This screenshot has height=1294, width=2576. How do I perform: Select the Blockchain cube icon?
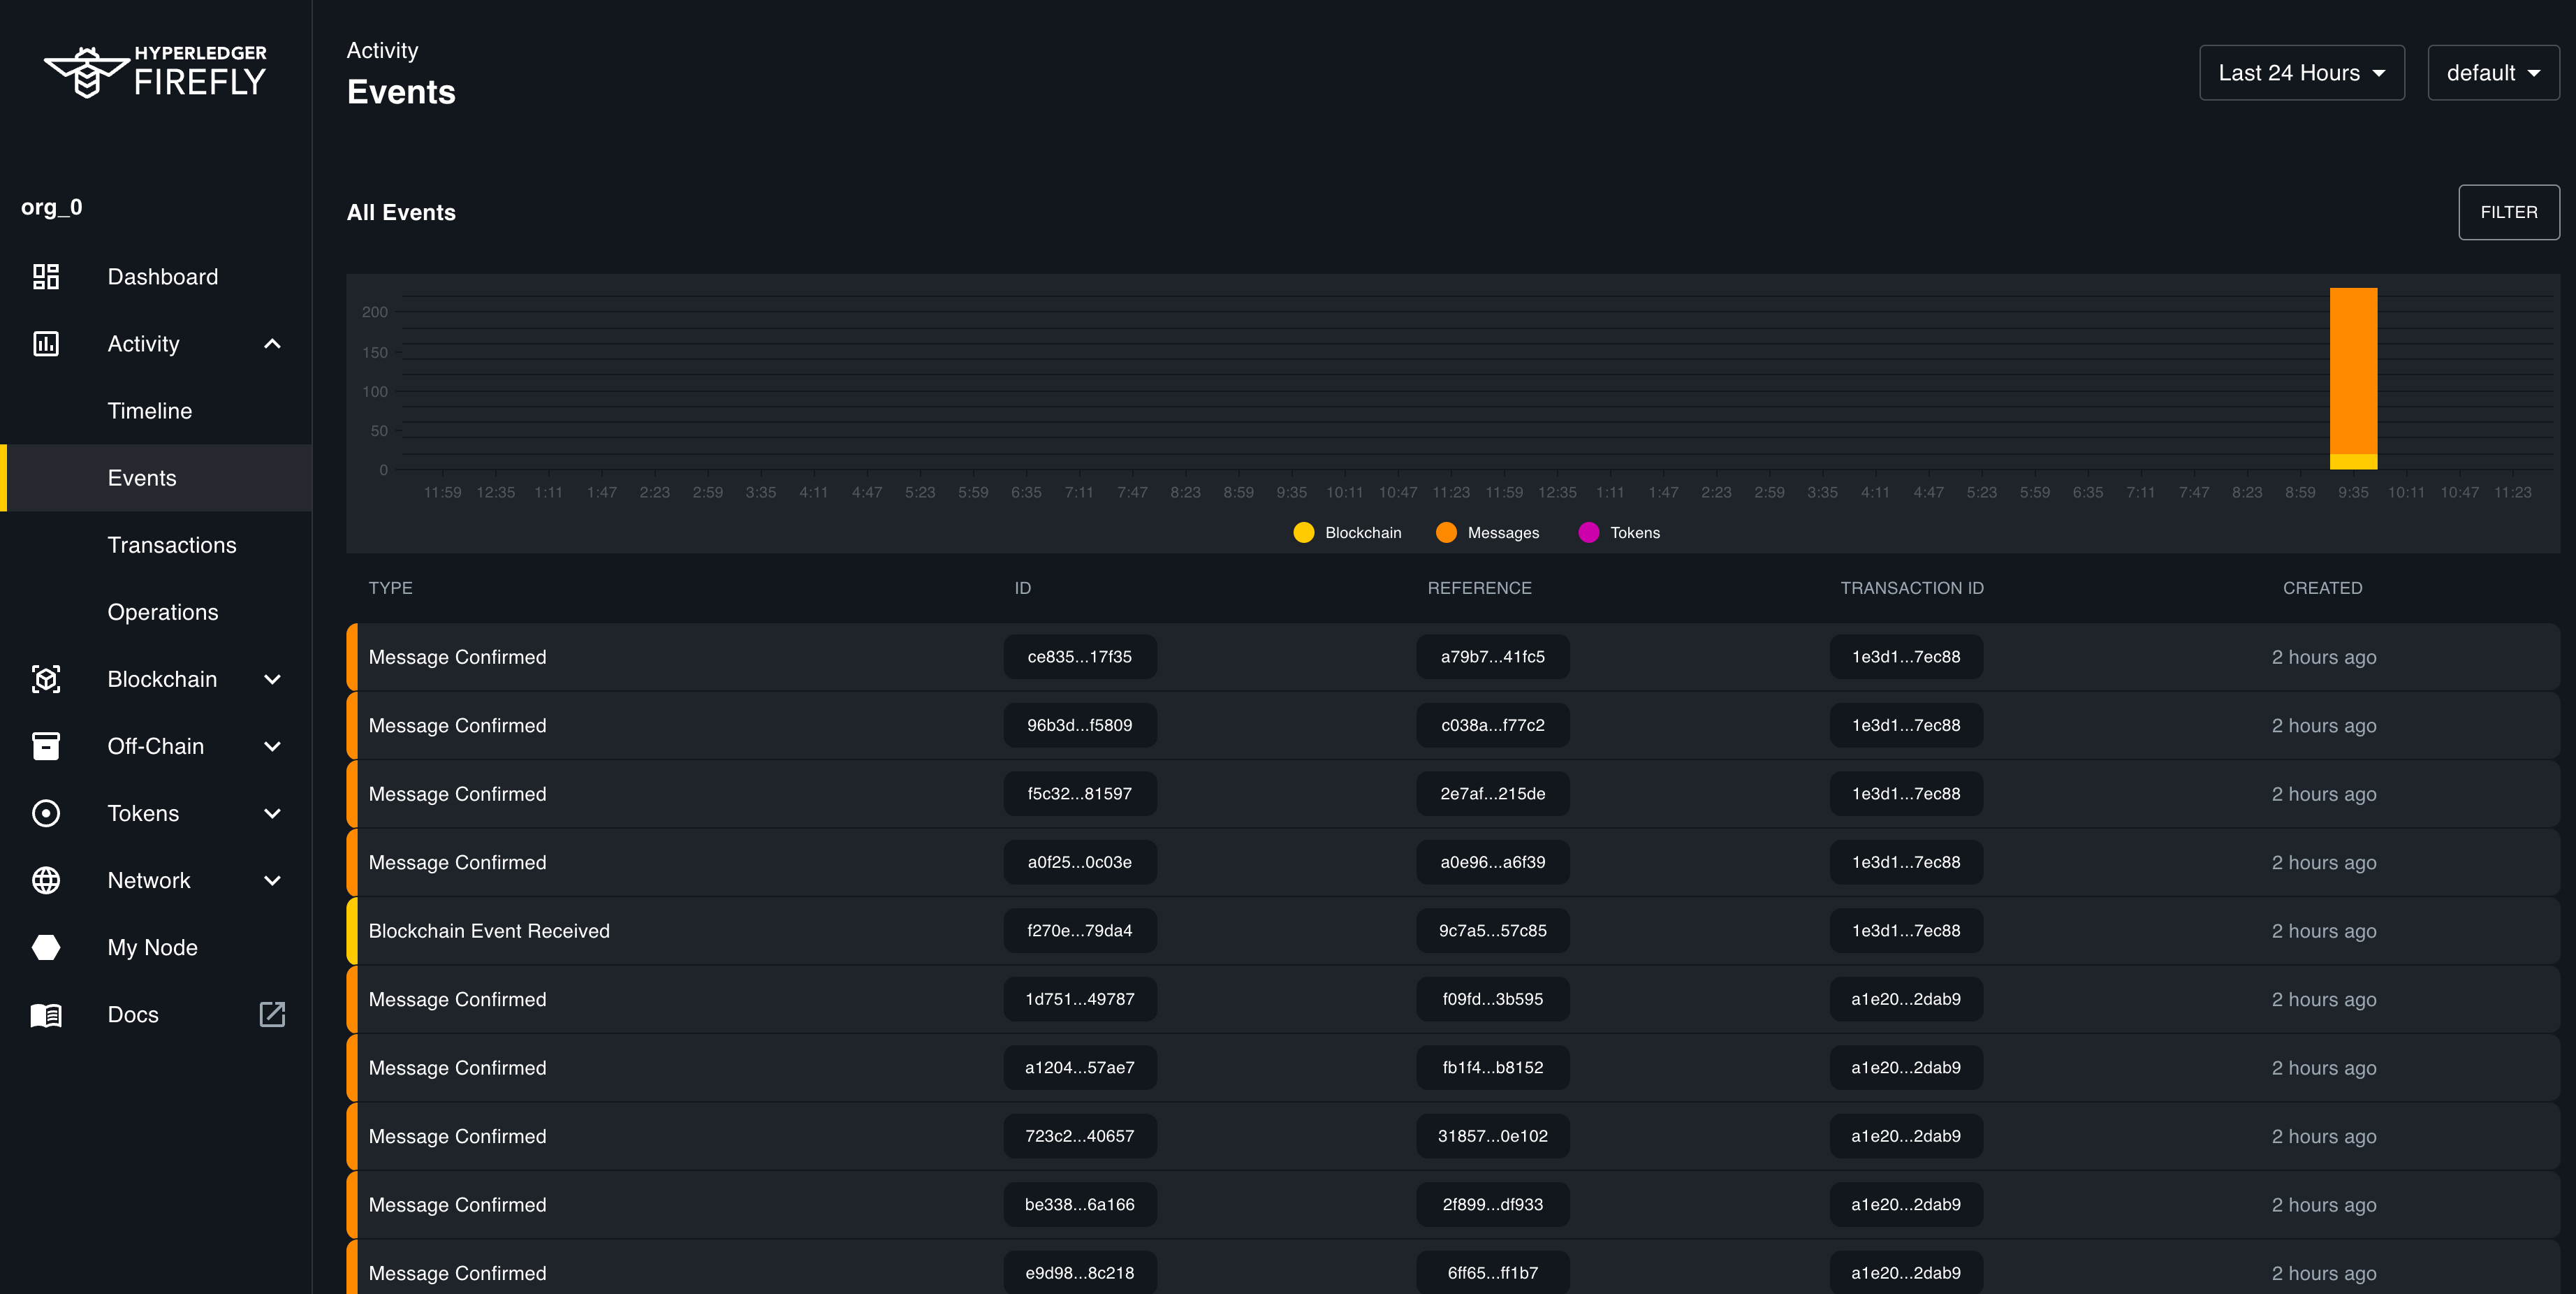coord(45,679)
